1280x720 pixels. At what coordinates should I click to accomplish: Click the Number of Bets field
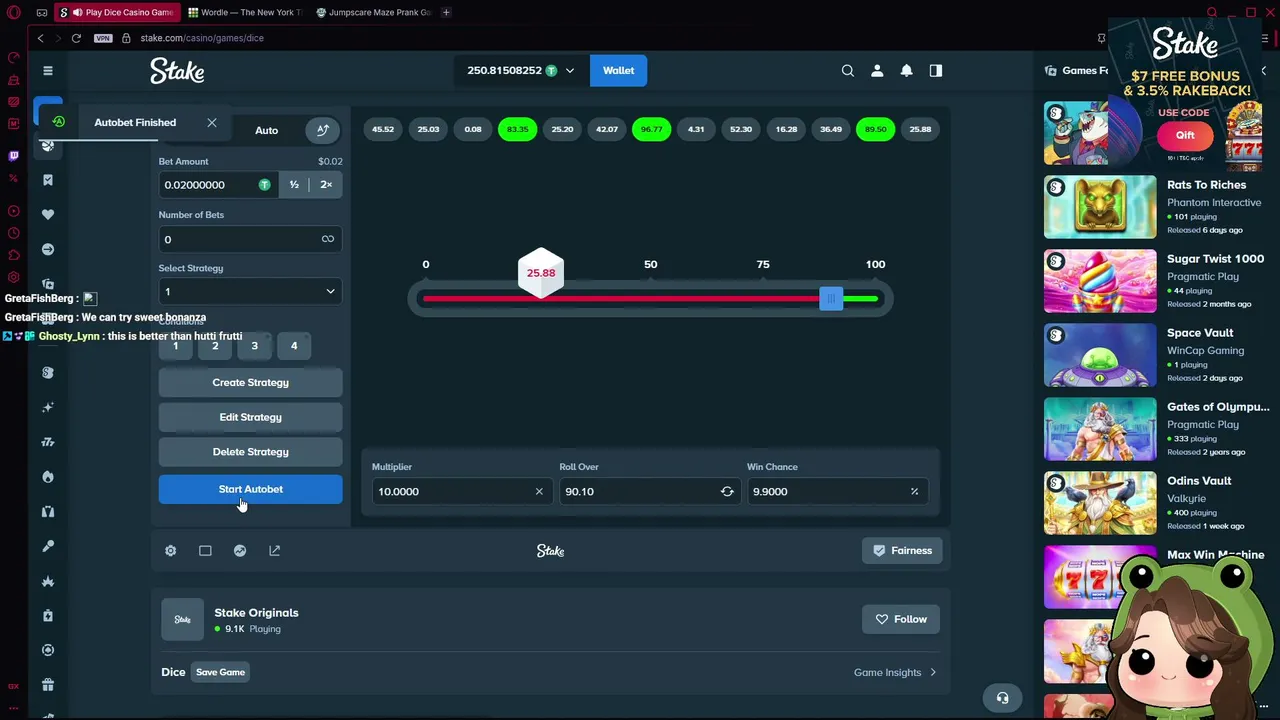250,240
